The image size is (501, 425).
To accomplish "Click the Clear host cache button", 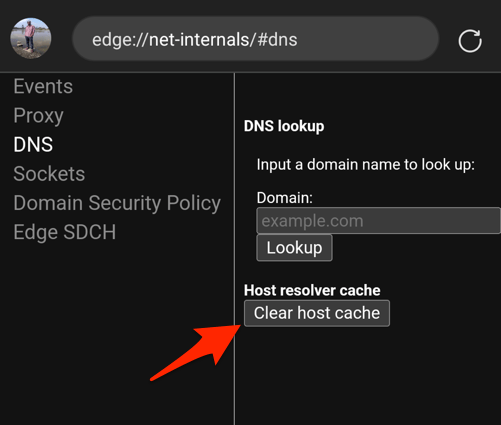I will pos(317,313).
